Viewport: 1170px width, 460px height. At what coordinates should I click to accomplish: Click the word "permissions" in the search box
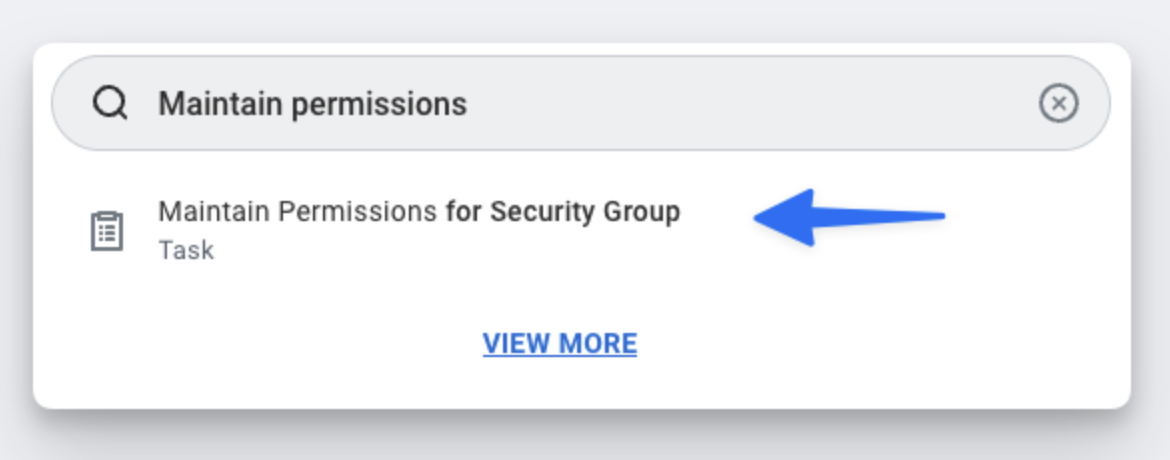(x=380, y=103)
